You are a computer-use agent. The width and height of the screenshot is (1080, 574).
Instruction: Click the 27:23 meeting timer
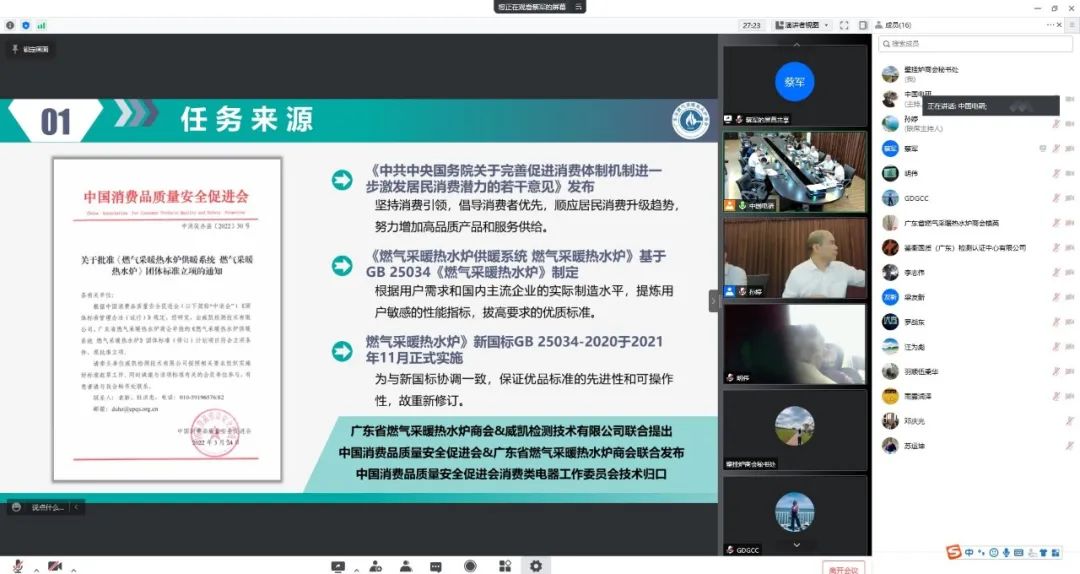click(751, 25)
